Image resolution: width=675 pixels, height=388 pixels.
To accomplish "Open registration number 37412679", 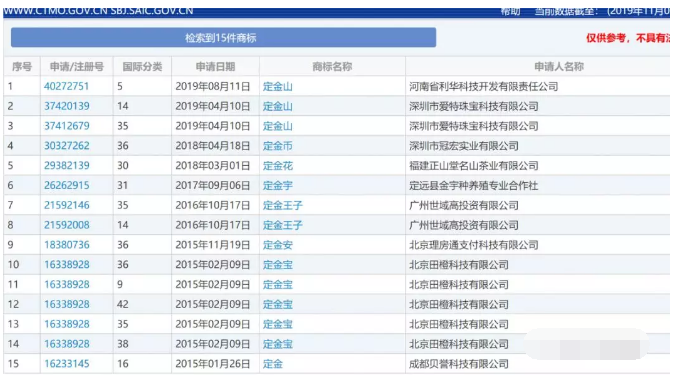I will coord(66,126).
